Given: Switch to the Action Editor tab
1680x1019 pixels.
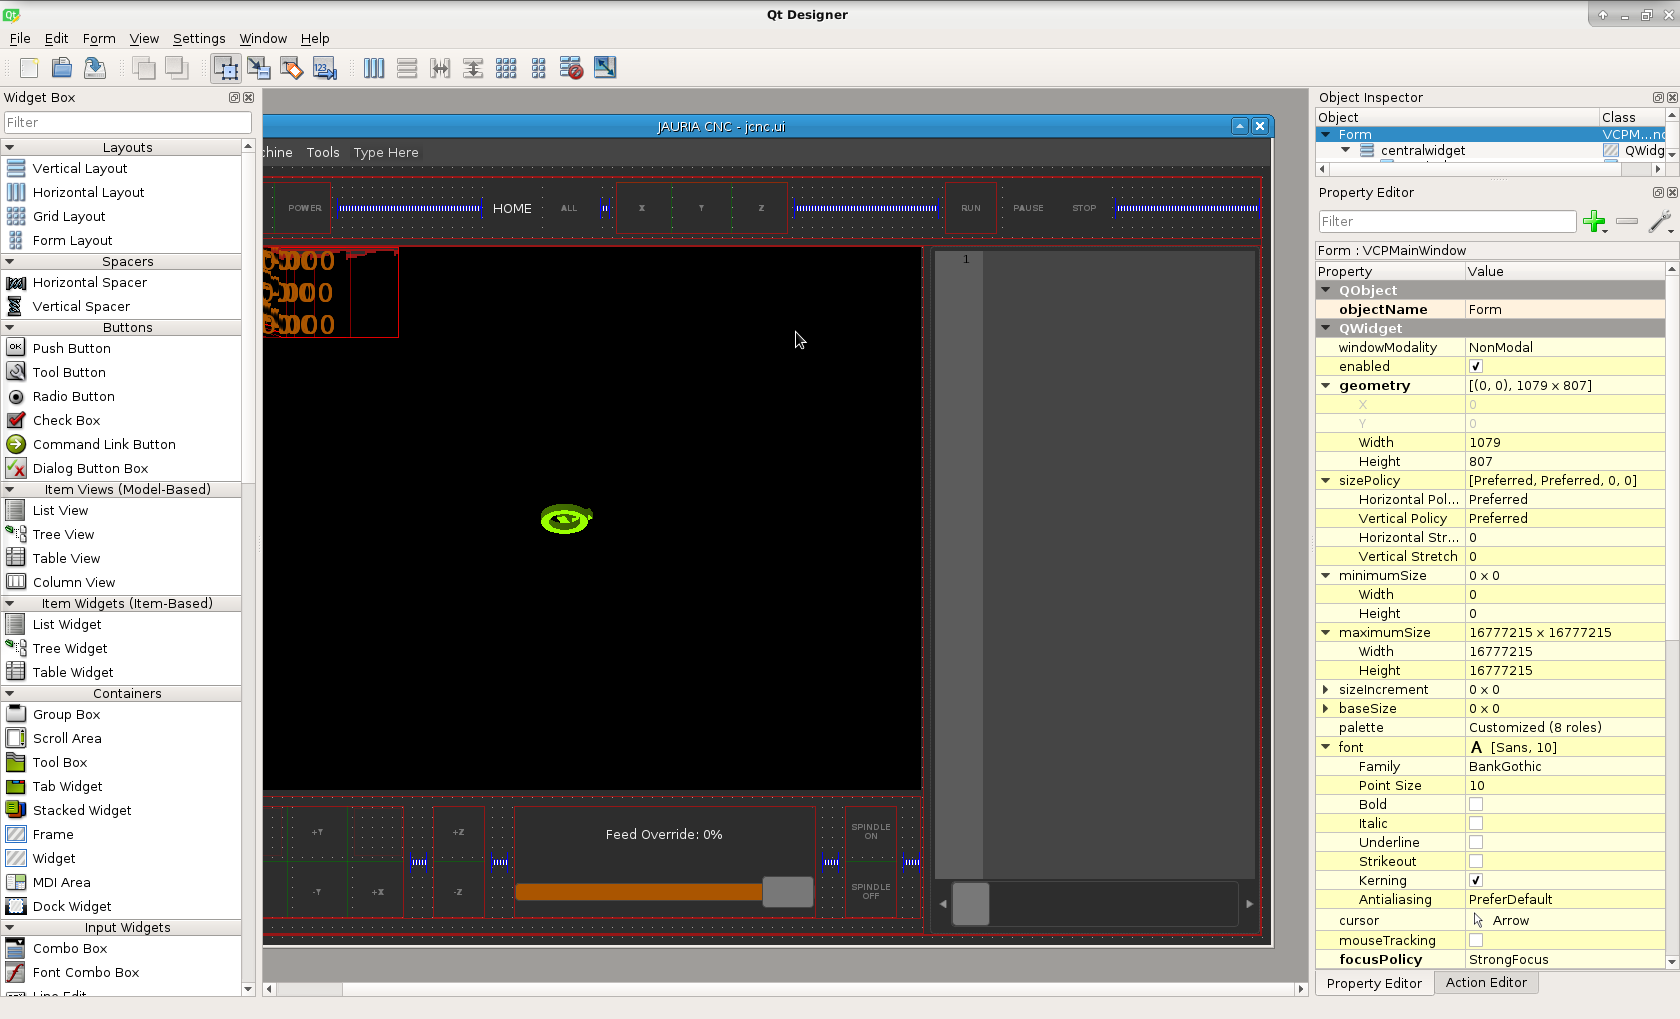Looking at the screenshot, I should (1486, 983).
